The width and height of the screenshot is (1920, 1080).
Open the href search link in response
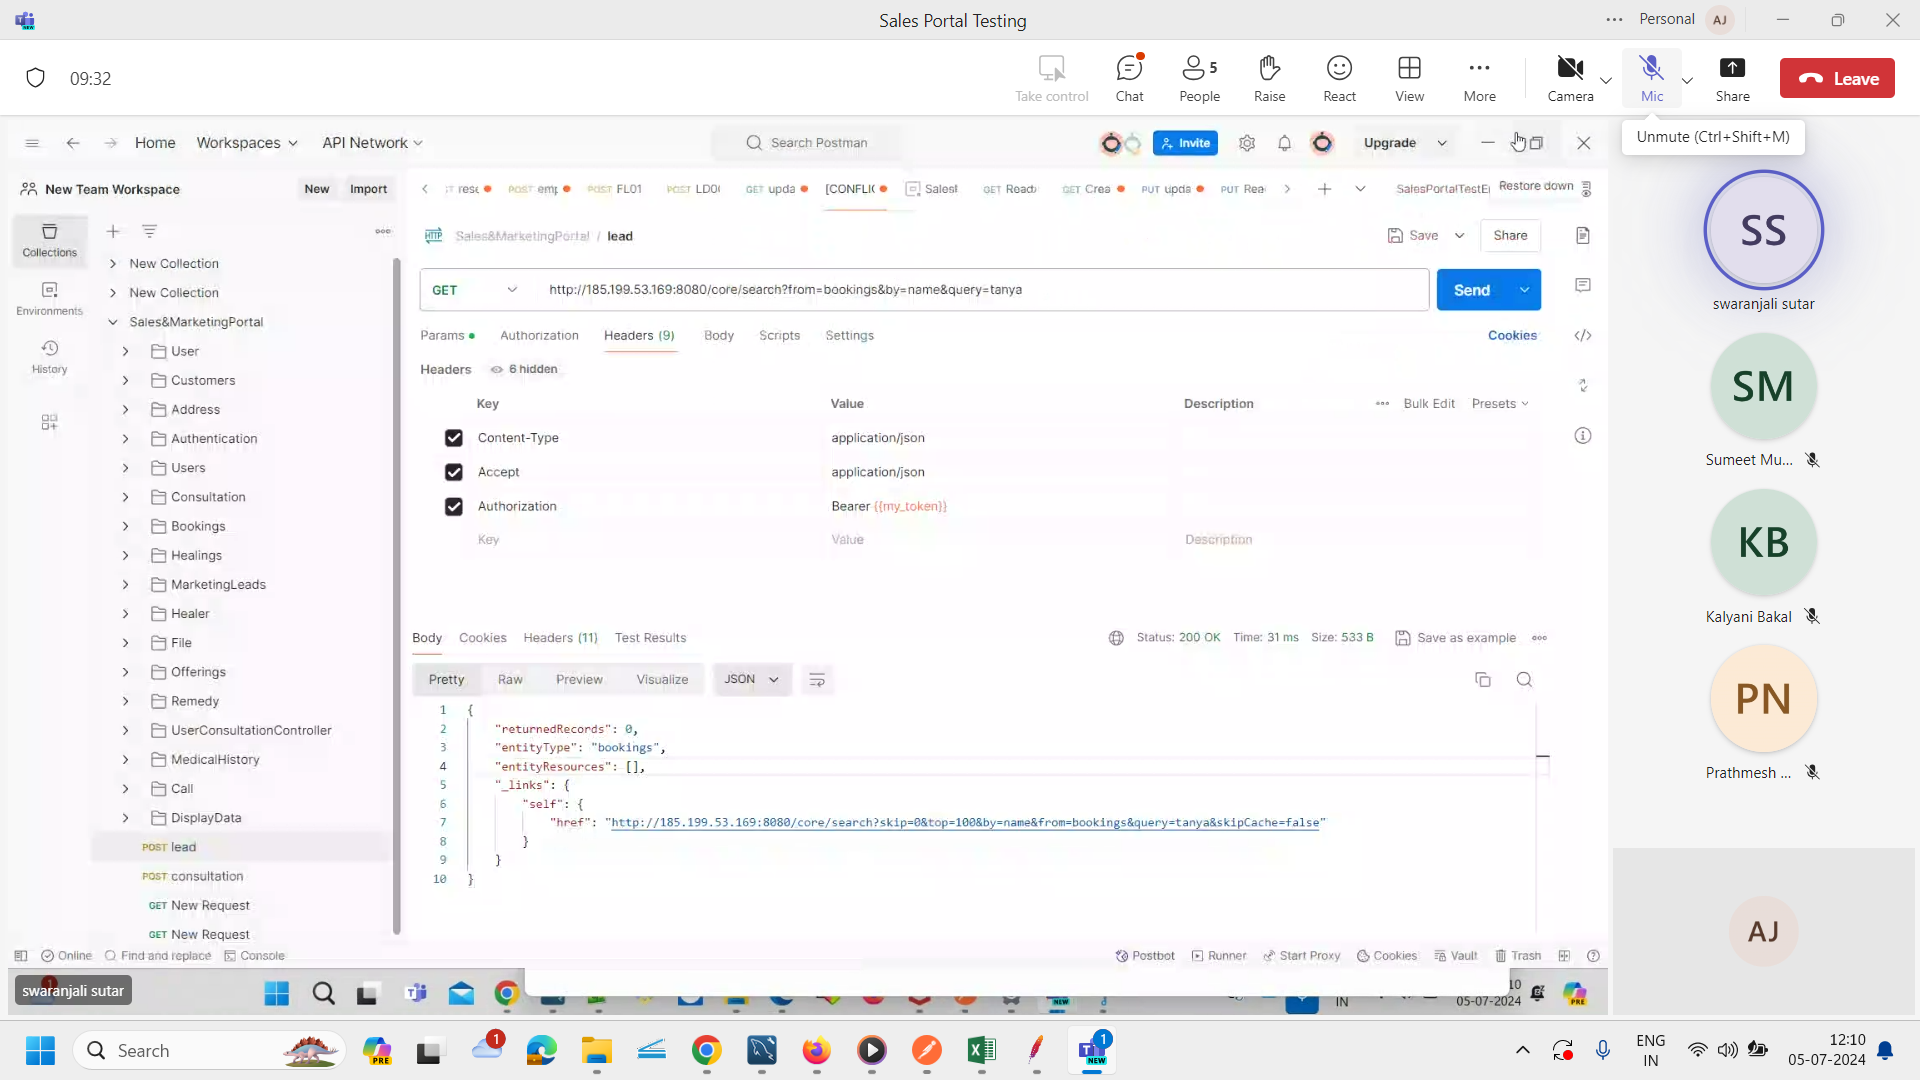click(x=965, y=823)
